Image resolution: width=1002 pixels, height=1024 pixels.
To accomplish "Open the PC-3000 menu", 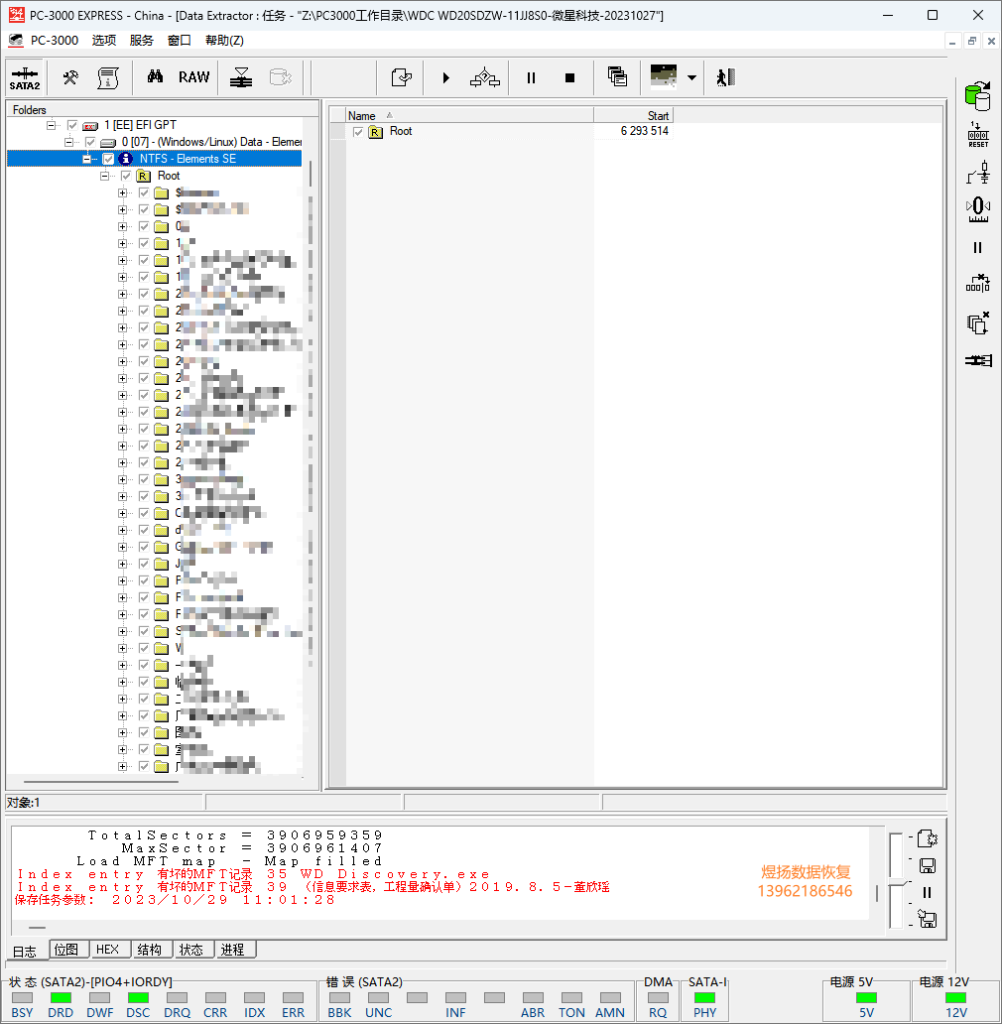I will [54, 40].
